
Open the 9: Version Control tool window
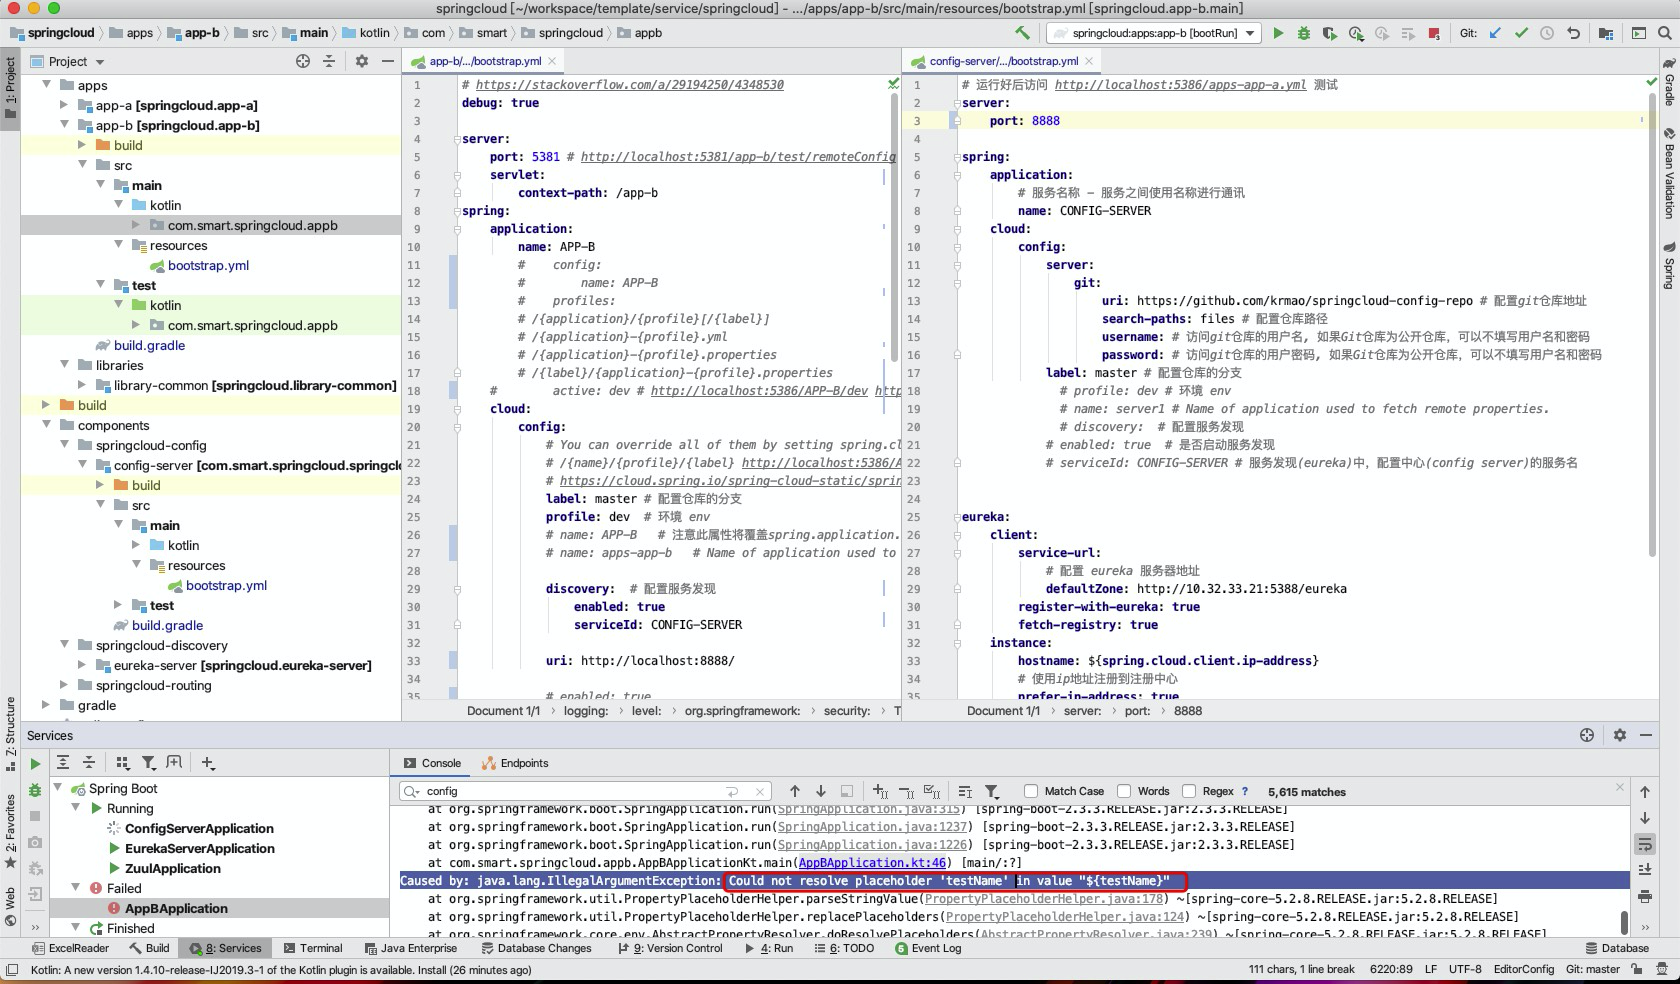pyautogui.click(x=669, y=948)
